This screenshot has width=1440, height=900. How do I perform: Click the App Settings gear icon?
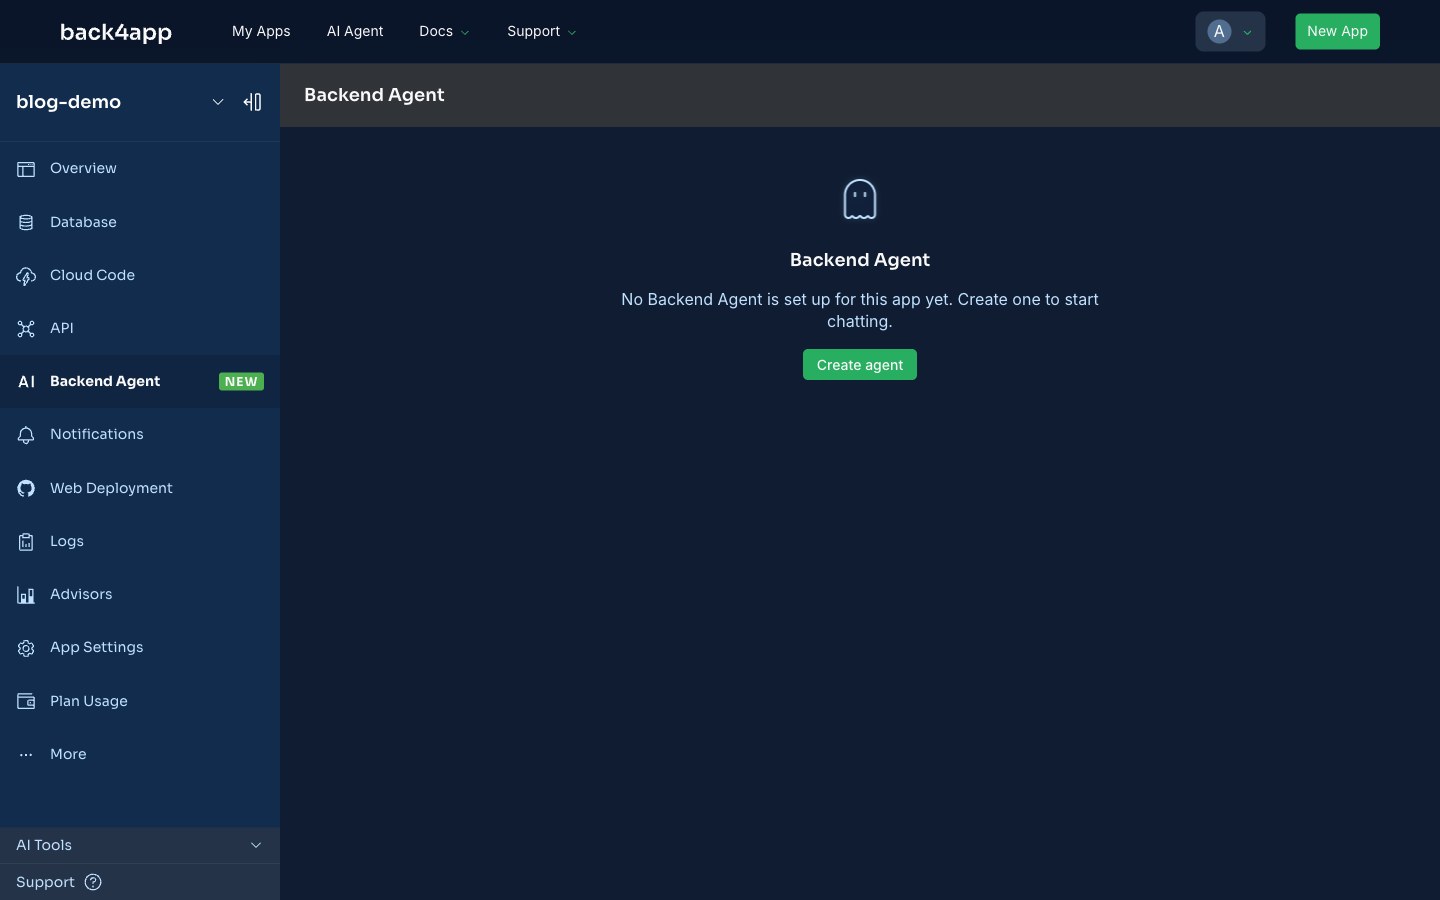pyautogui.click(x=26, y=648)
